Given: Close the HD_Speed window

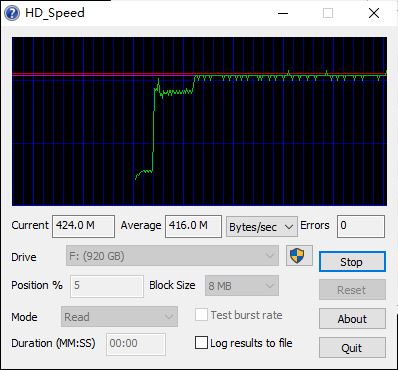Looking at the screenshot, I should coord(374,13).
